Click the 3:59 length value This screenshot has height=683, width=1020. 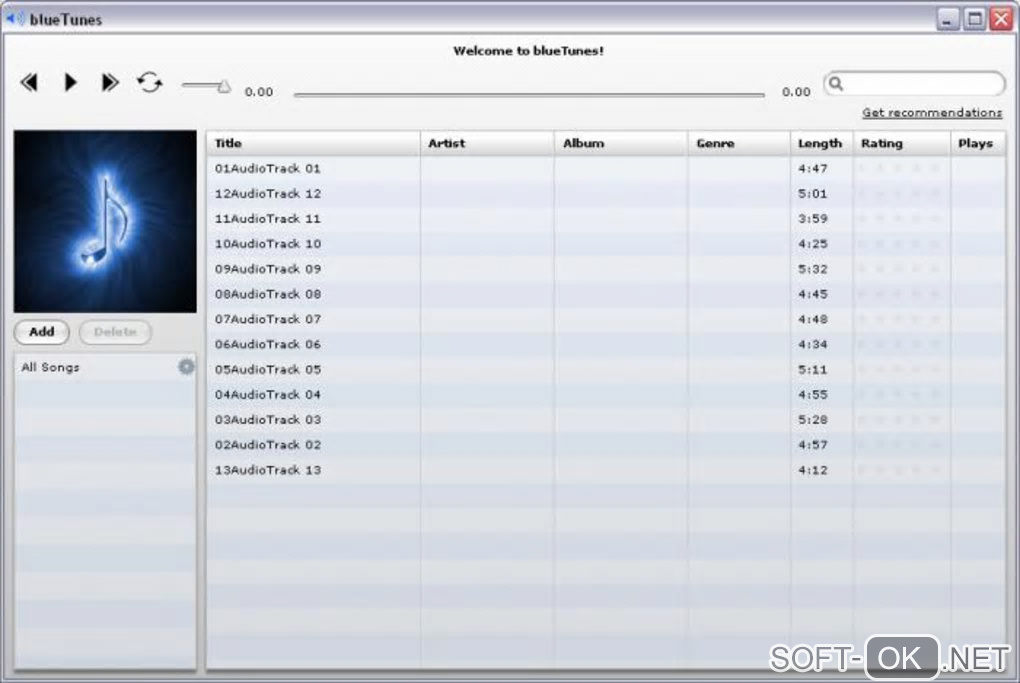pos(812,219)
